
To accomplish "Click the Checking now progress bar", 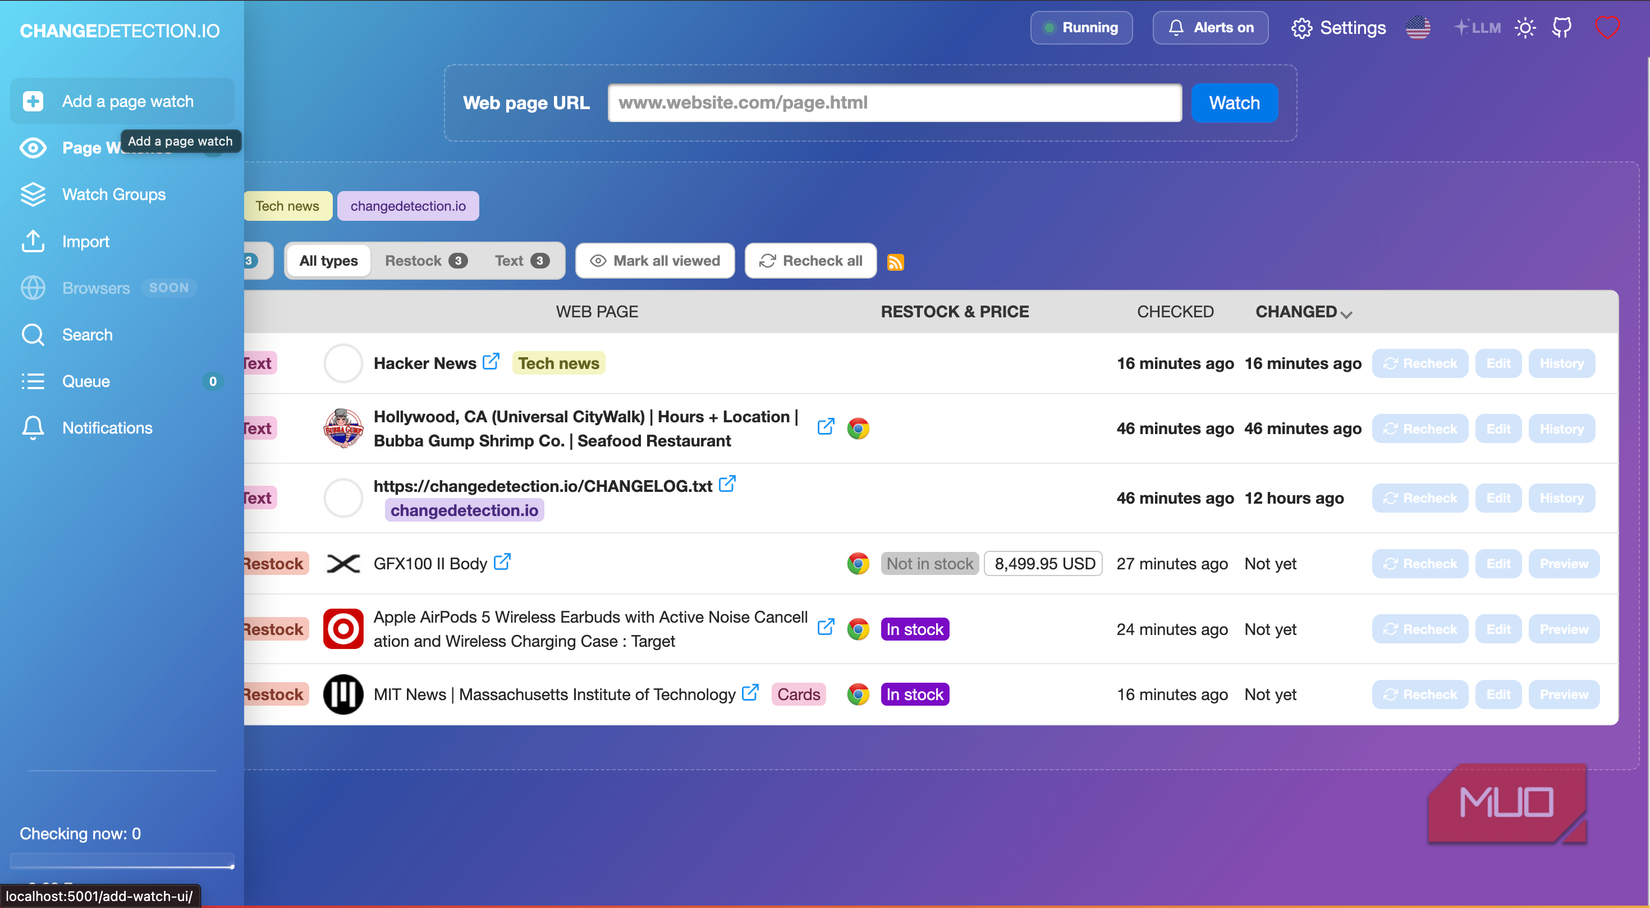I will pos(122,861).
